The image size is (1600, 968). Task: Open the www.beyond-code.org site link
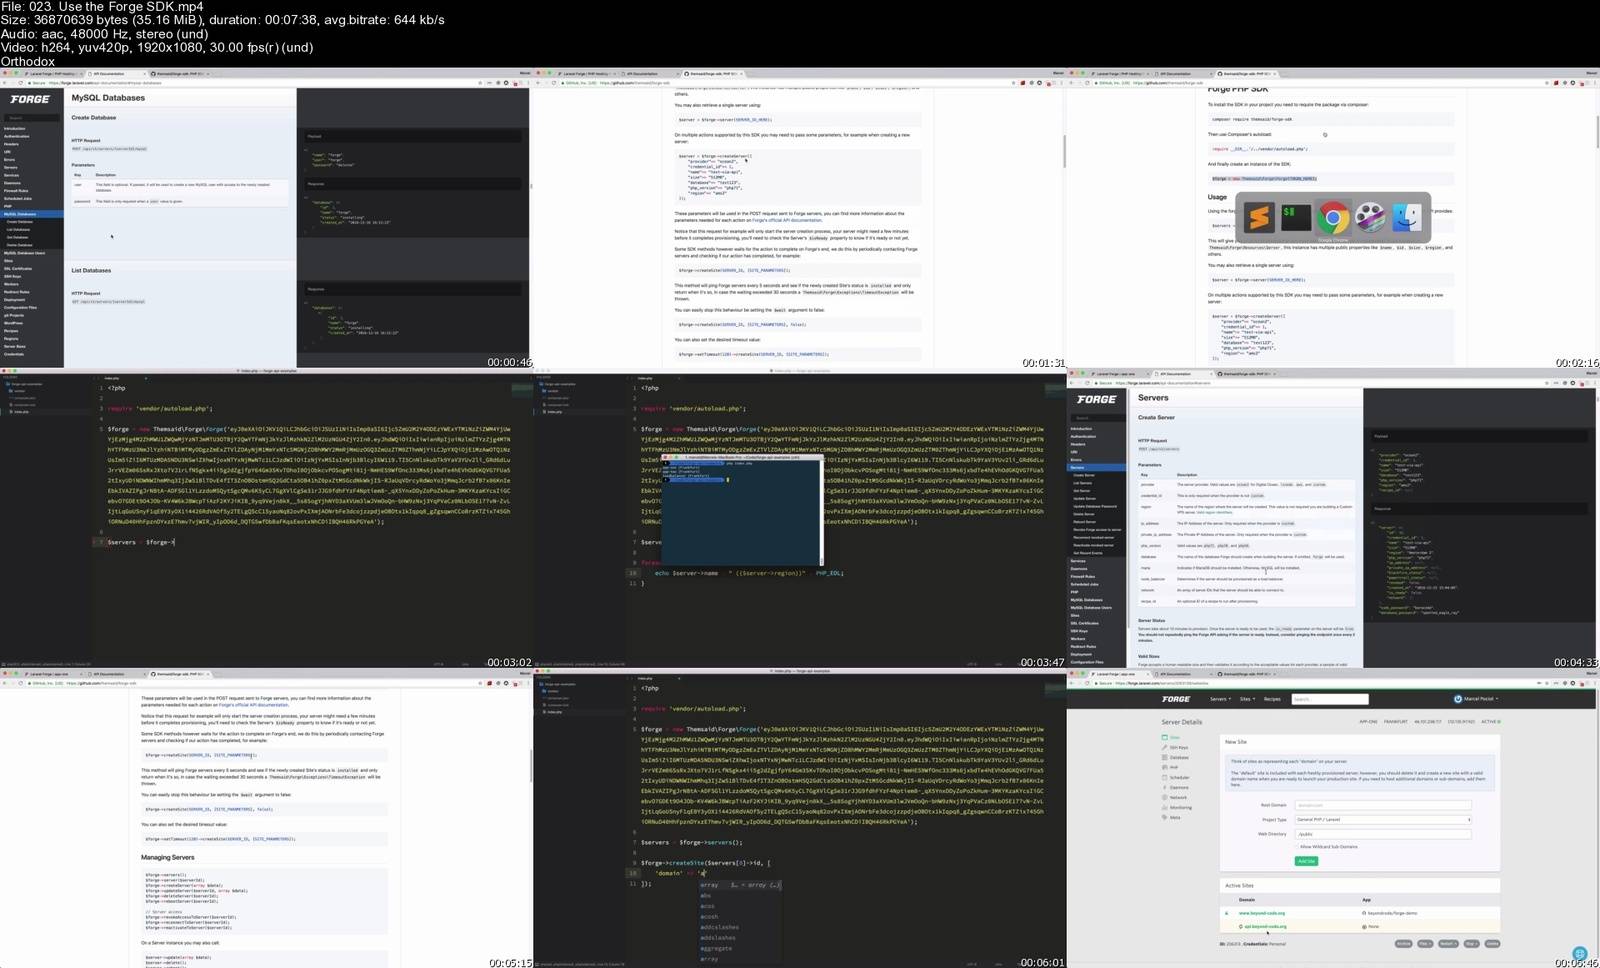point(1262,913)
